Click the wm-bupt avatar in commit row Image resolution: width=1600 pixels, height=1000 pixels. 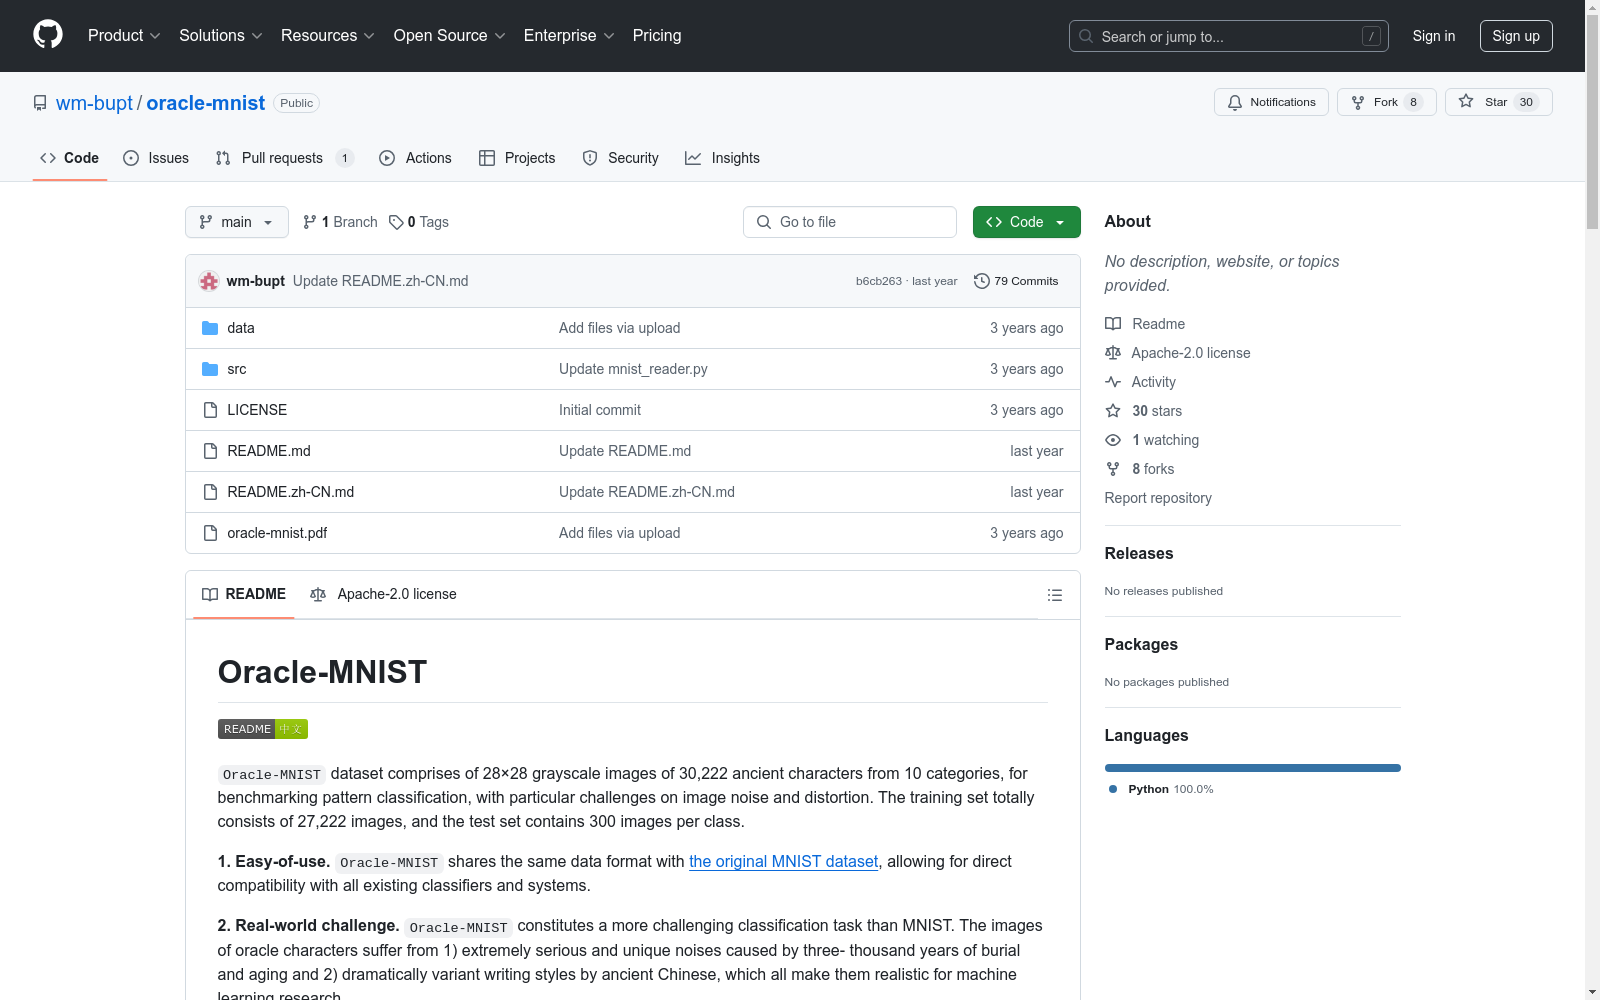(209, 281)
